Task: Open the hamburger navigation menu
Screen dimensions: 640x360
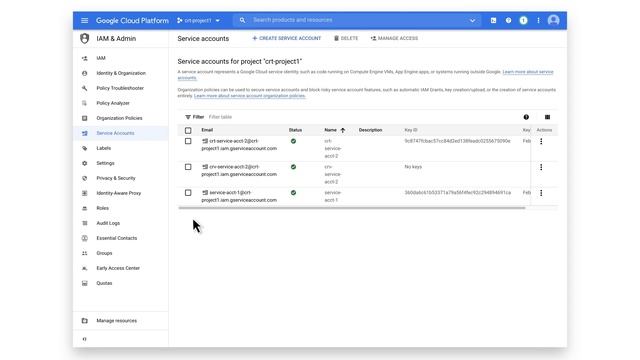Action: (84, 20)
